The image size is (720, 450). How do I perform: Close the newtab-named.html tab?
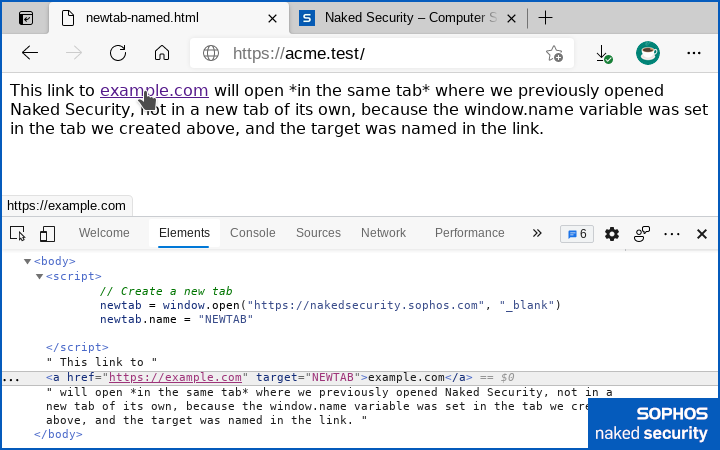pos(272,18)
